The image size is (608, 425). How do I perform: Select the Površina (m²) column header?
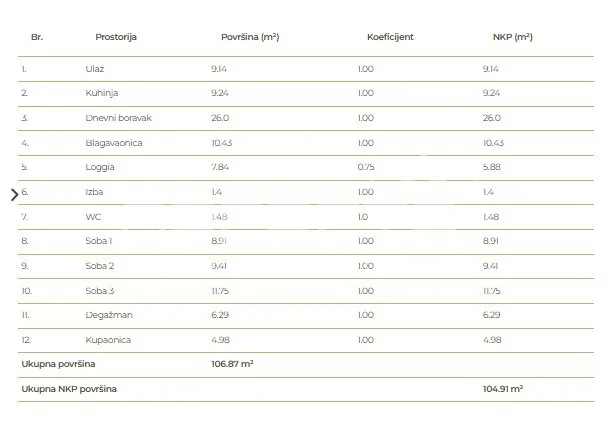250,37
